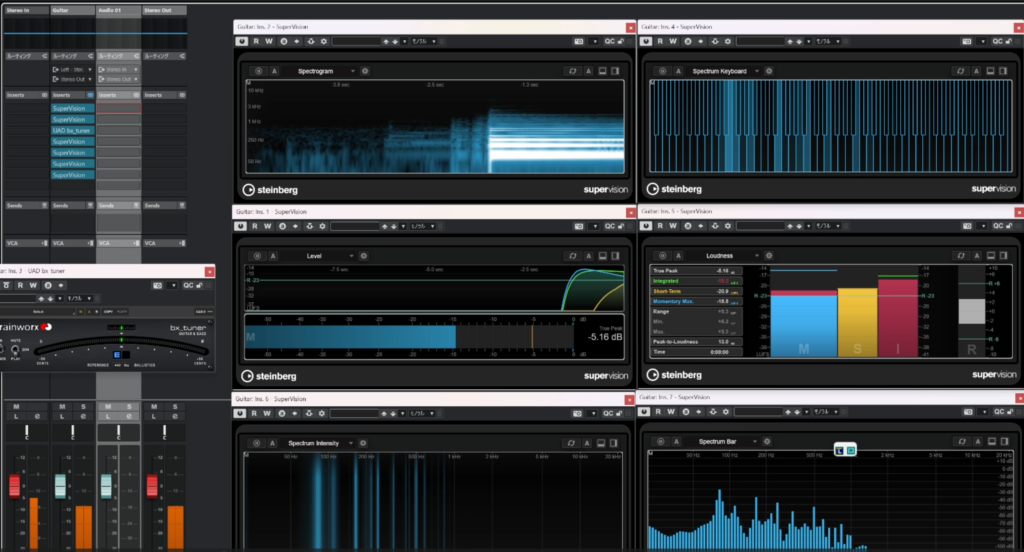Image resolution: width=1024 pixels, height=552 pixels.
Task: Open Spectrum Keyboard module settings gear
Action: point(769,71)
